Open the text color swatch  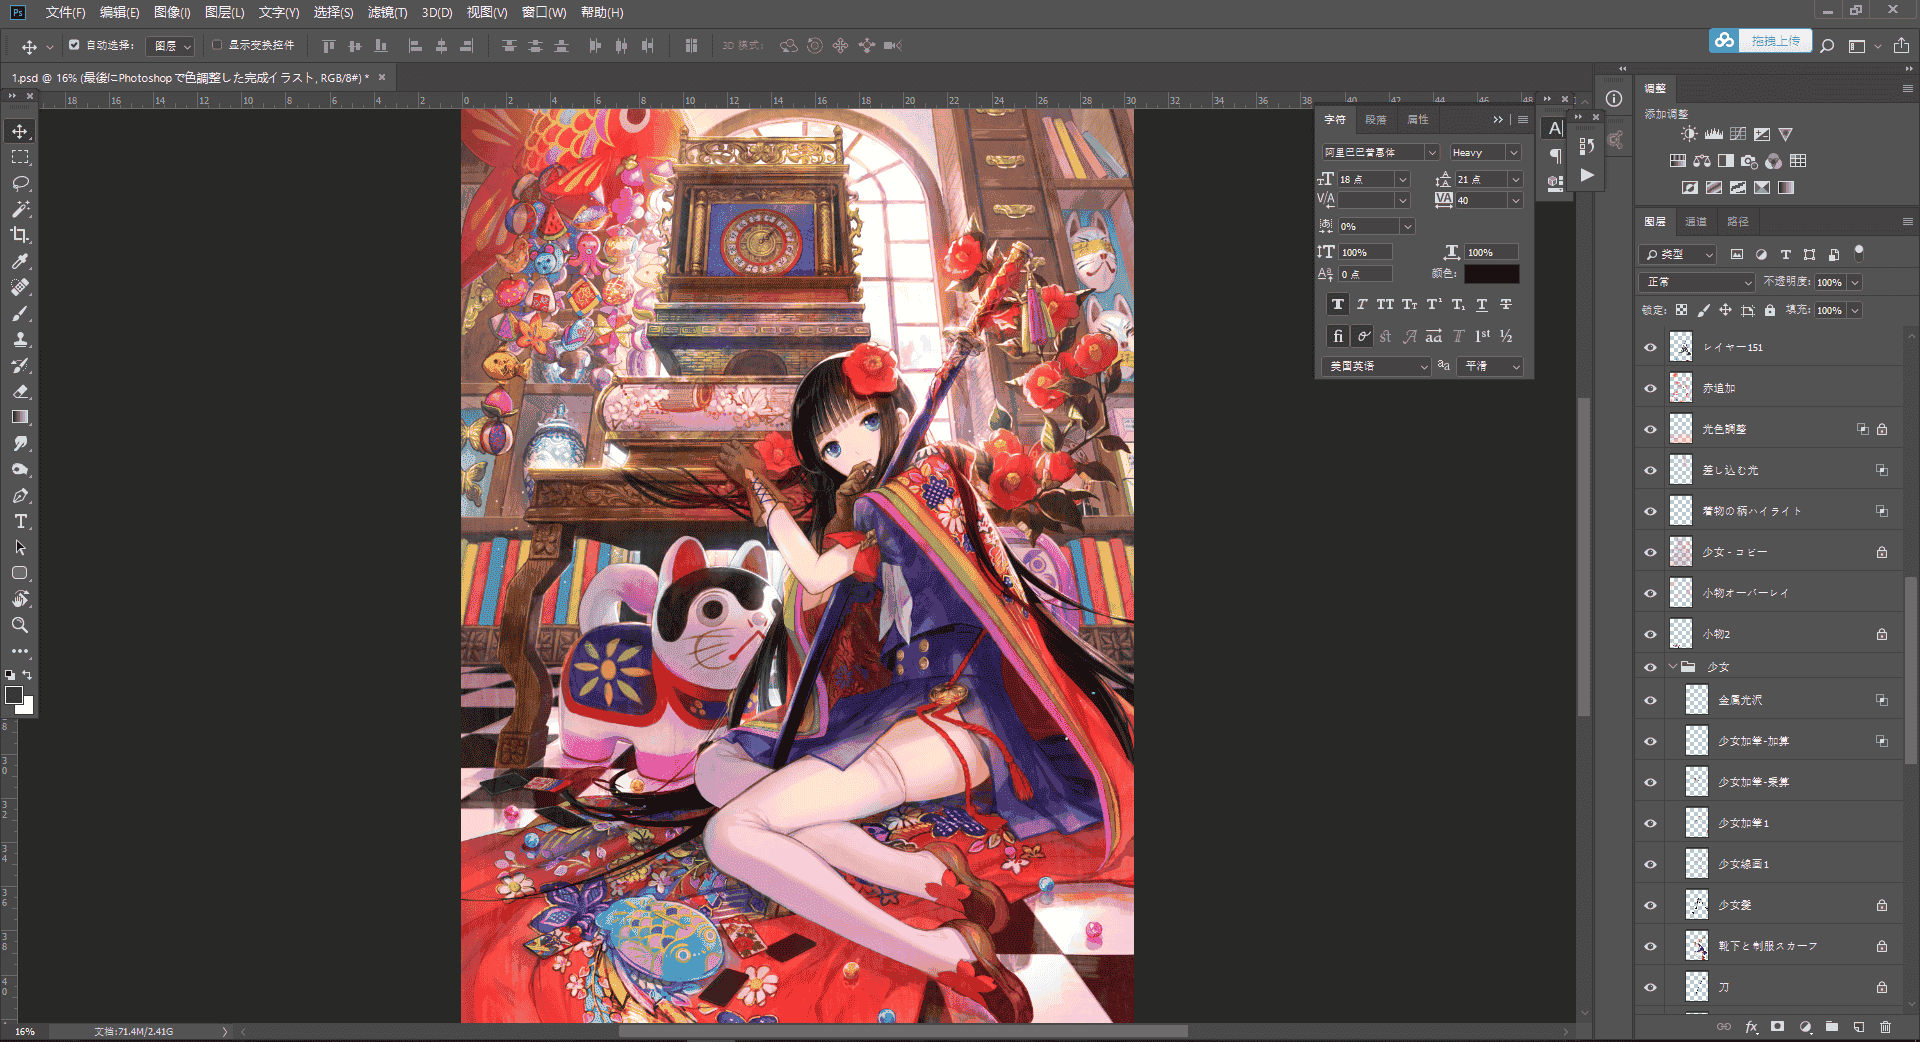click(x=1492, y=273)
